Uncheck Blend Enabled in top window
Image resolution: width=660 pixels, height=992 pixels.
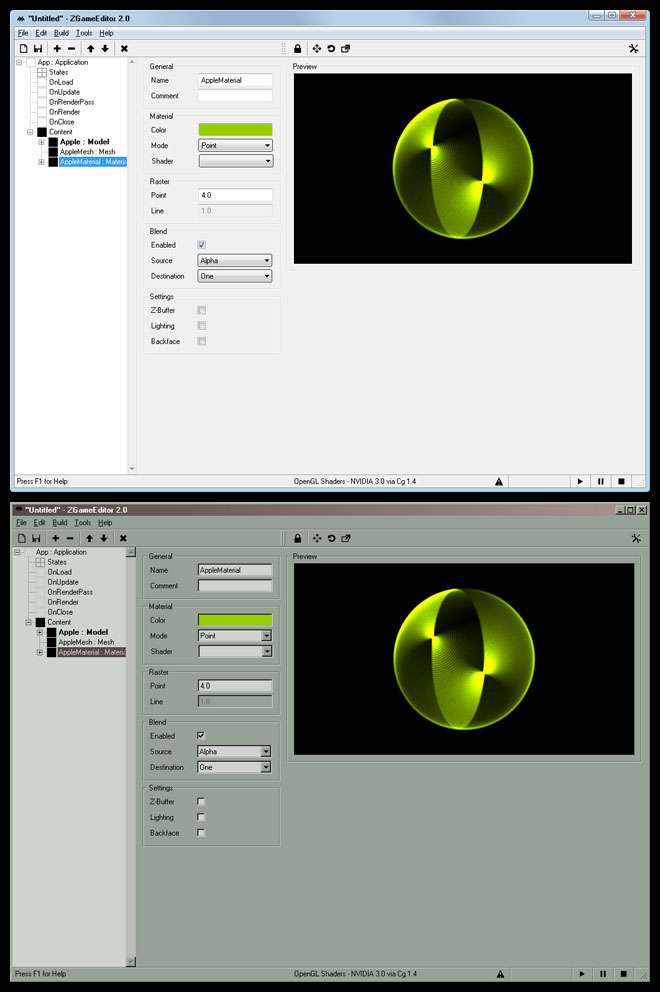coord(201,245)
